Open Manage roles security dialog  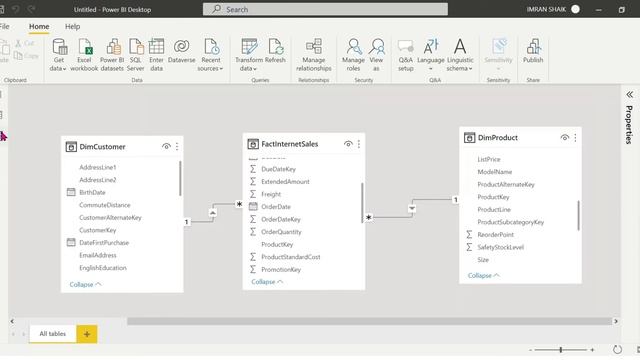pos(353,55)
